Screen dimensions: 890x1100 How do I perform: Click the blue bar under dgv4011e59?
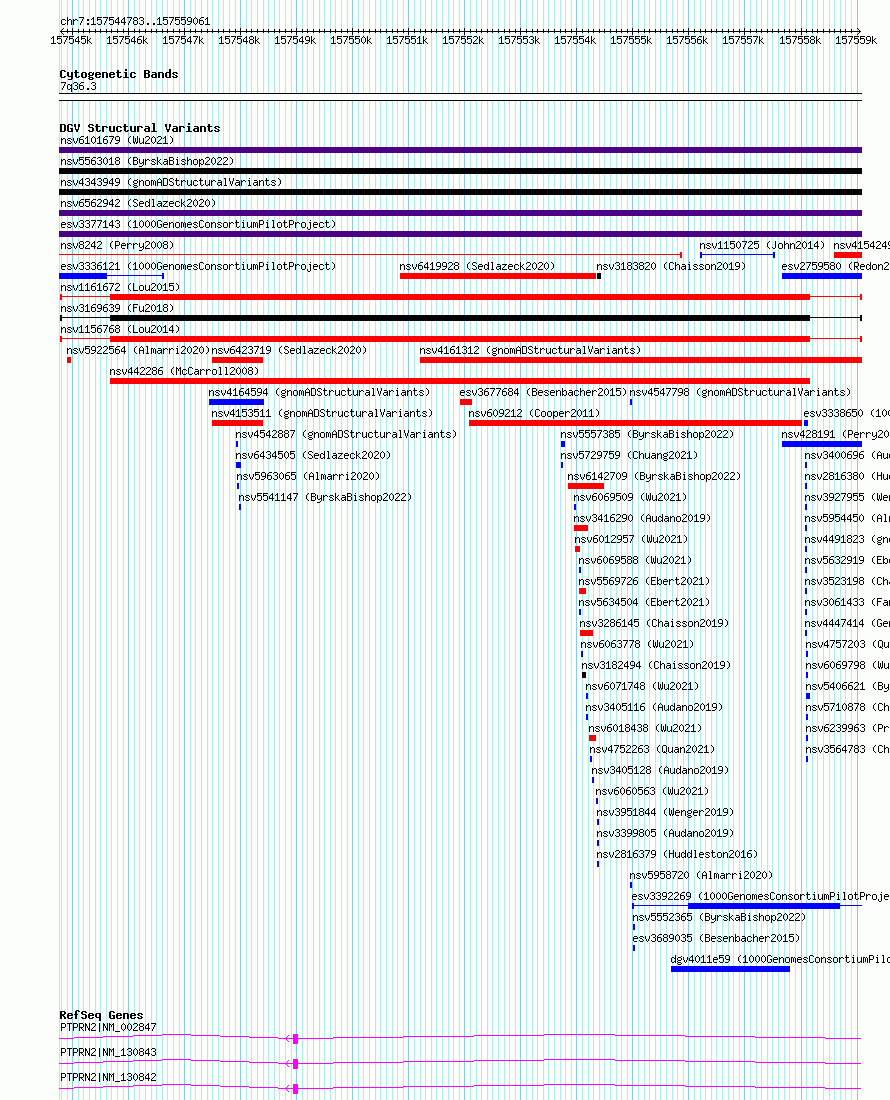730,971
